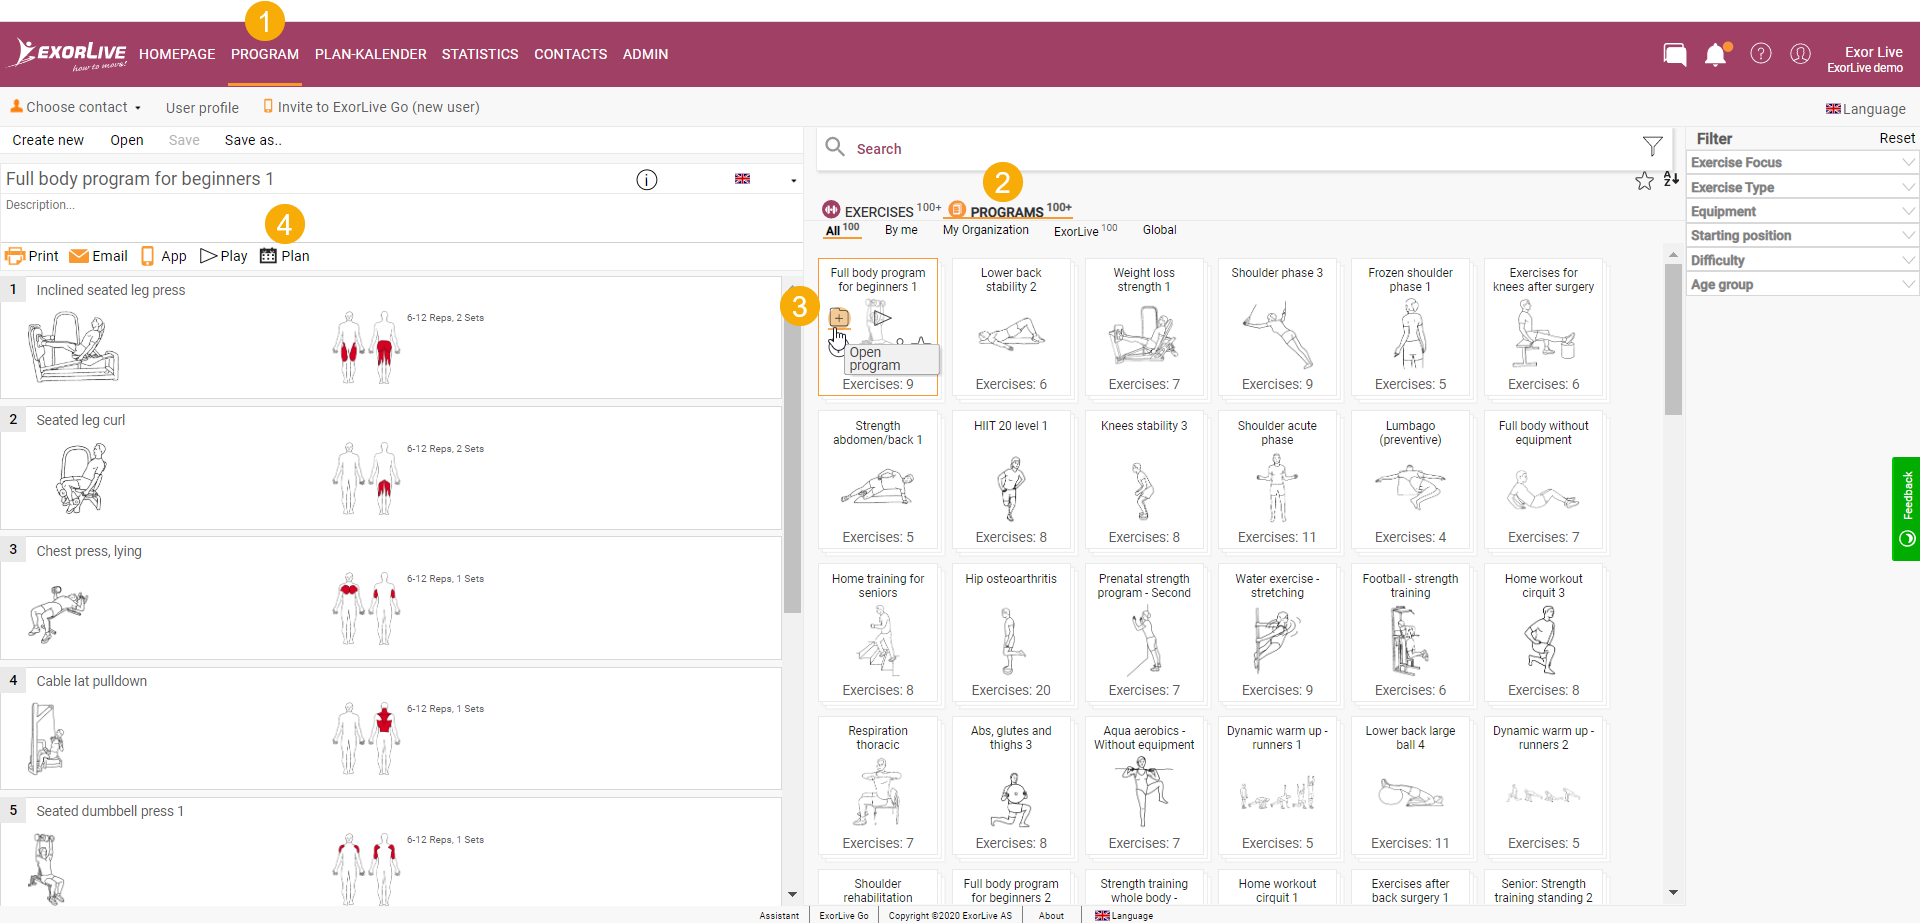Print the program

tap(32, 256)
